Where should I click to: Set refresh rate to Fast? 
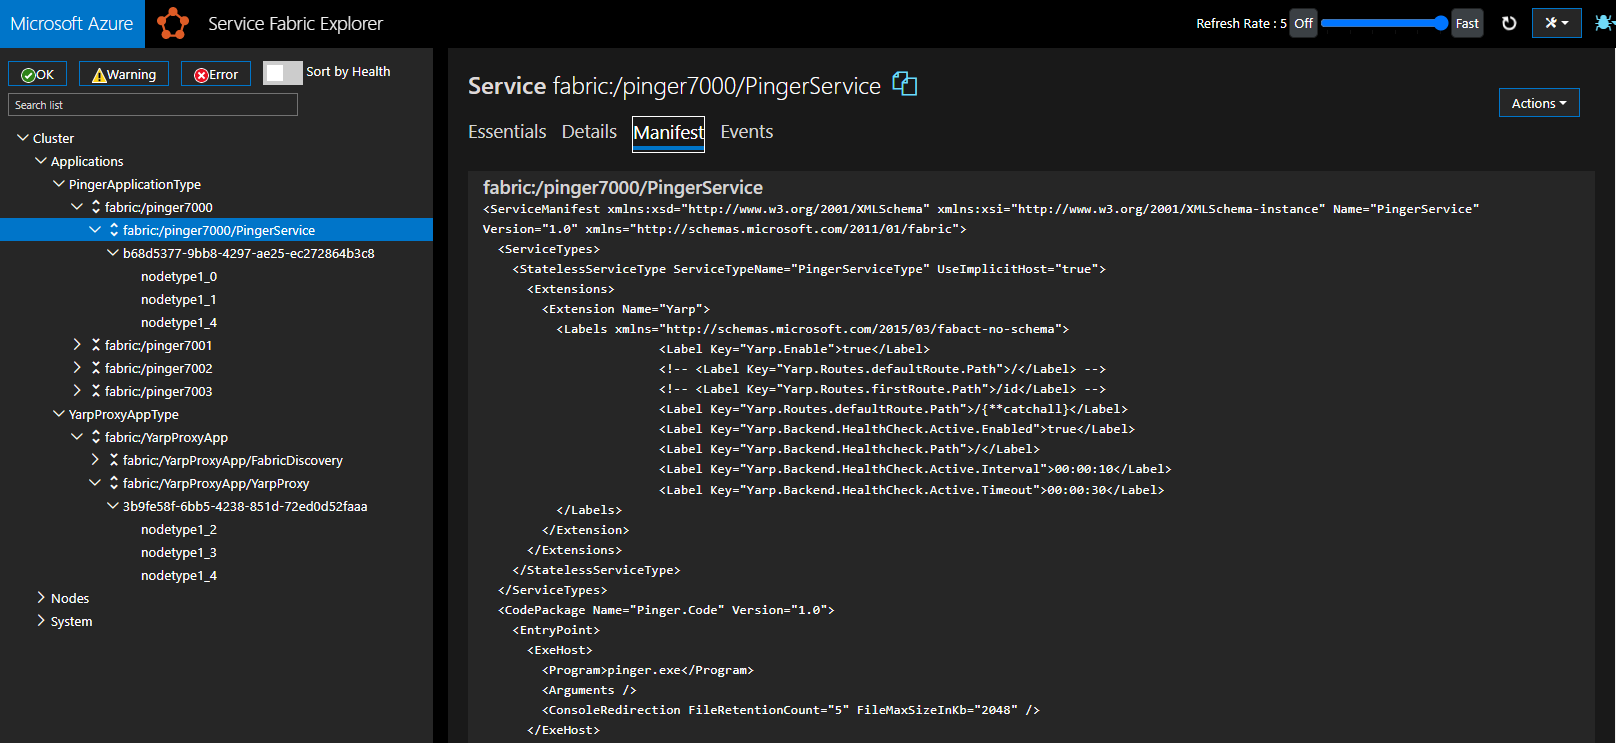(1467, 23)
